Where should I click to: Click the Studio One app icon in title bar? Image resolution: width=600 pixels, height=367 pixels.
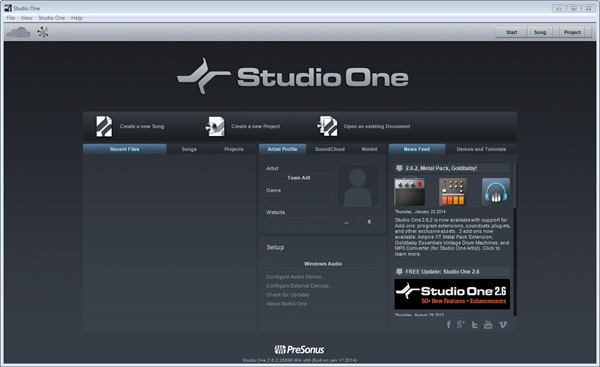8,8
